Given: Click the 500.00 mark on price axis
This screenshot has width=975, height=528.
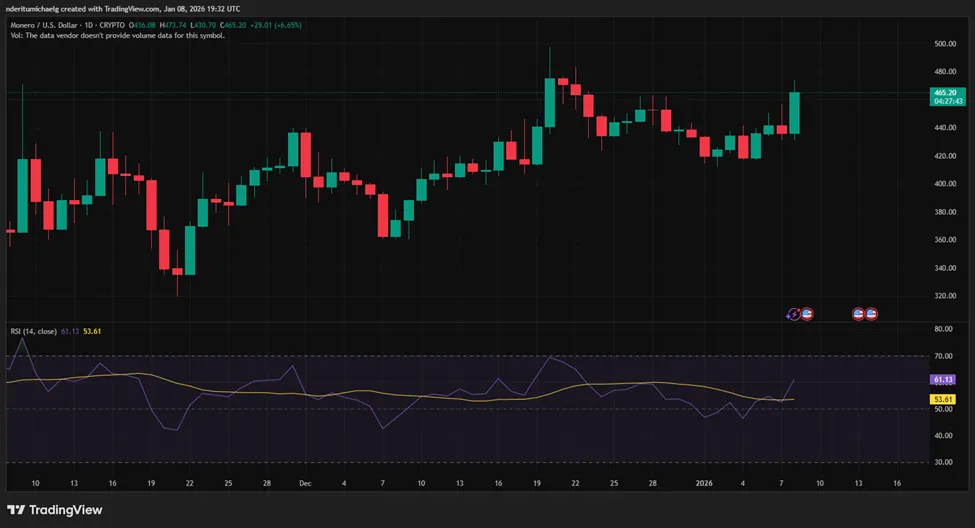Looking at the screenshot, I should click(x=946, y=44).
